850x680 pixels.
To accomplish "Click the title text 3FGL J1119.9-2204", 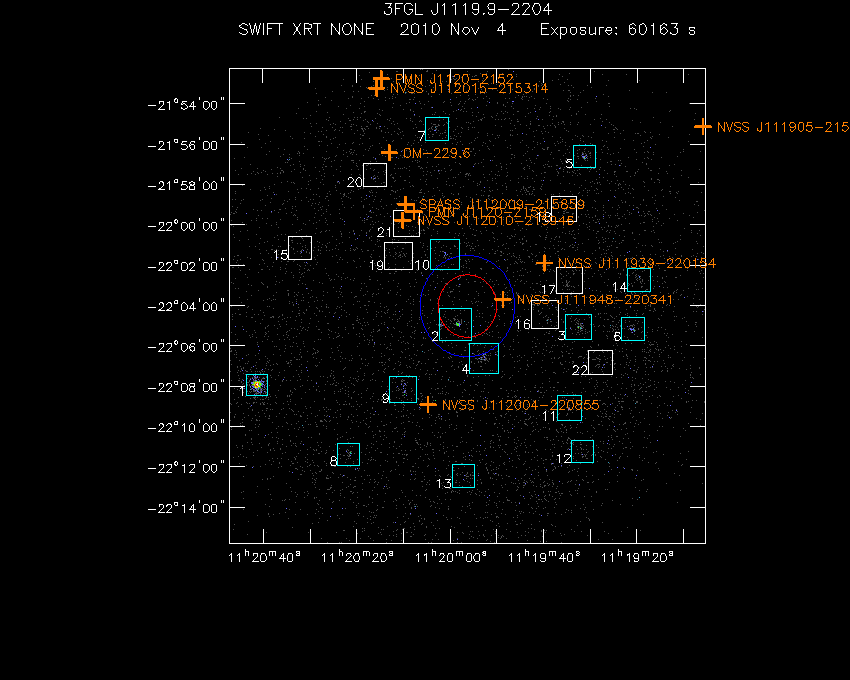I will [467, 9].
